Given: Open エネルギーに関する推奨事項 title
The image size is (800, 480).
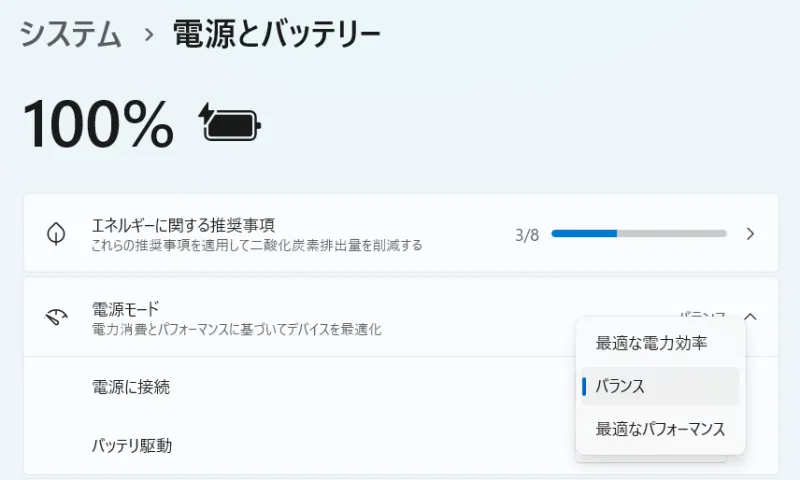Looking at the screenshot, I should 183,224.
